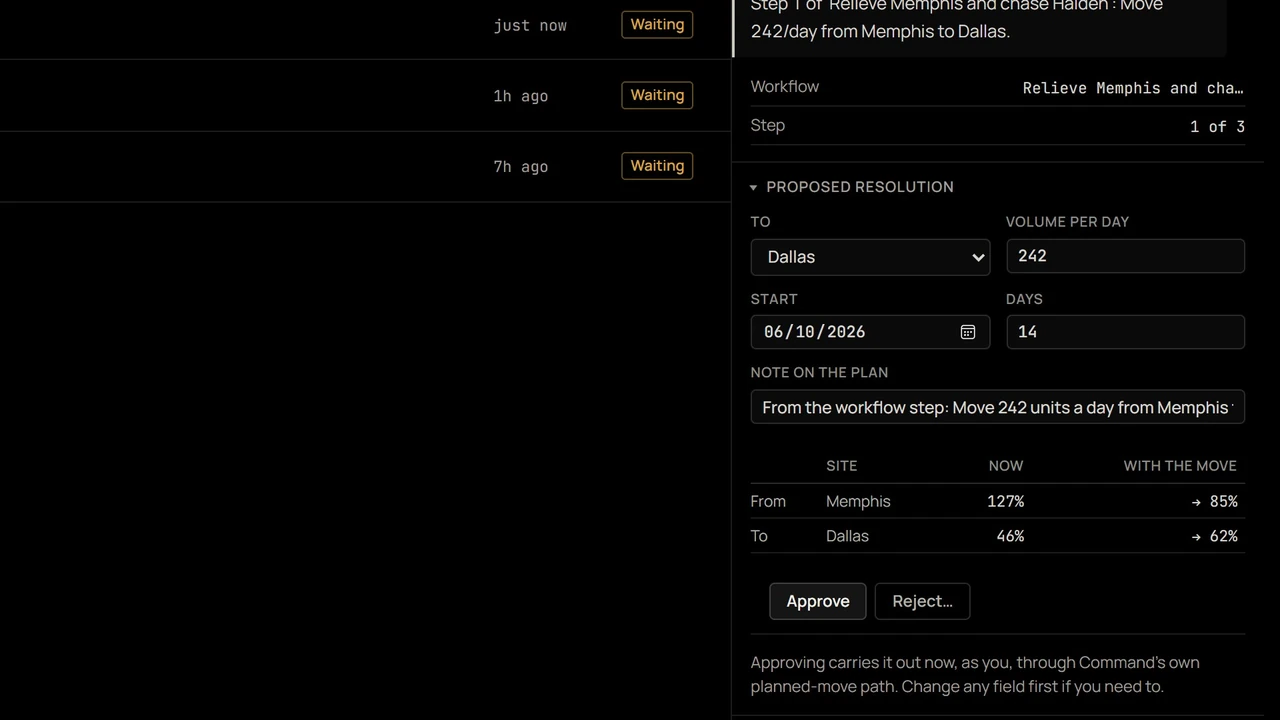Open the To destination dropdown showing Dallas
1280x720 pixels.
(x=870, y=257)
